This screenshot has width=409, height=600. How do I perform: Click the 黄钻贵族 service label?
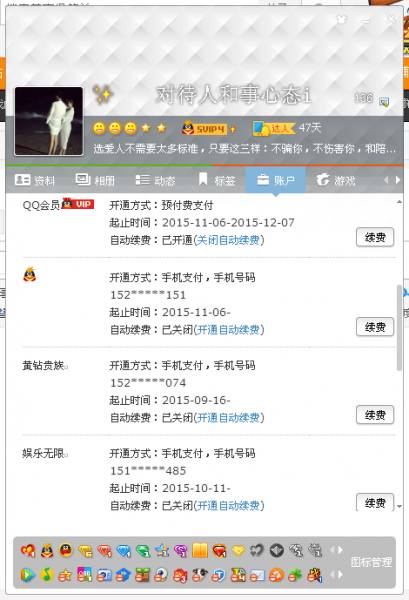[43, 366]
